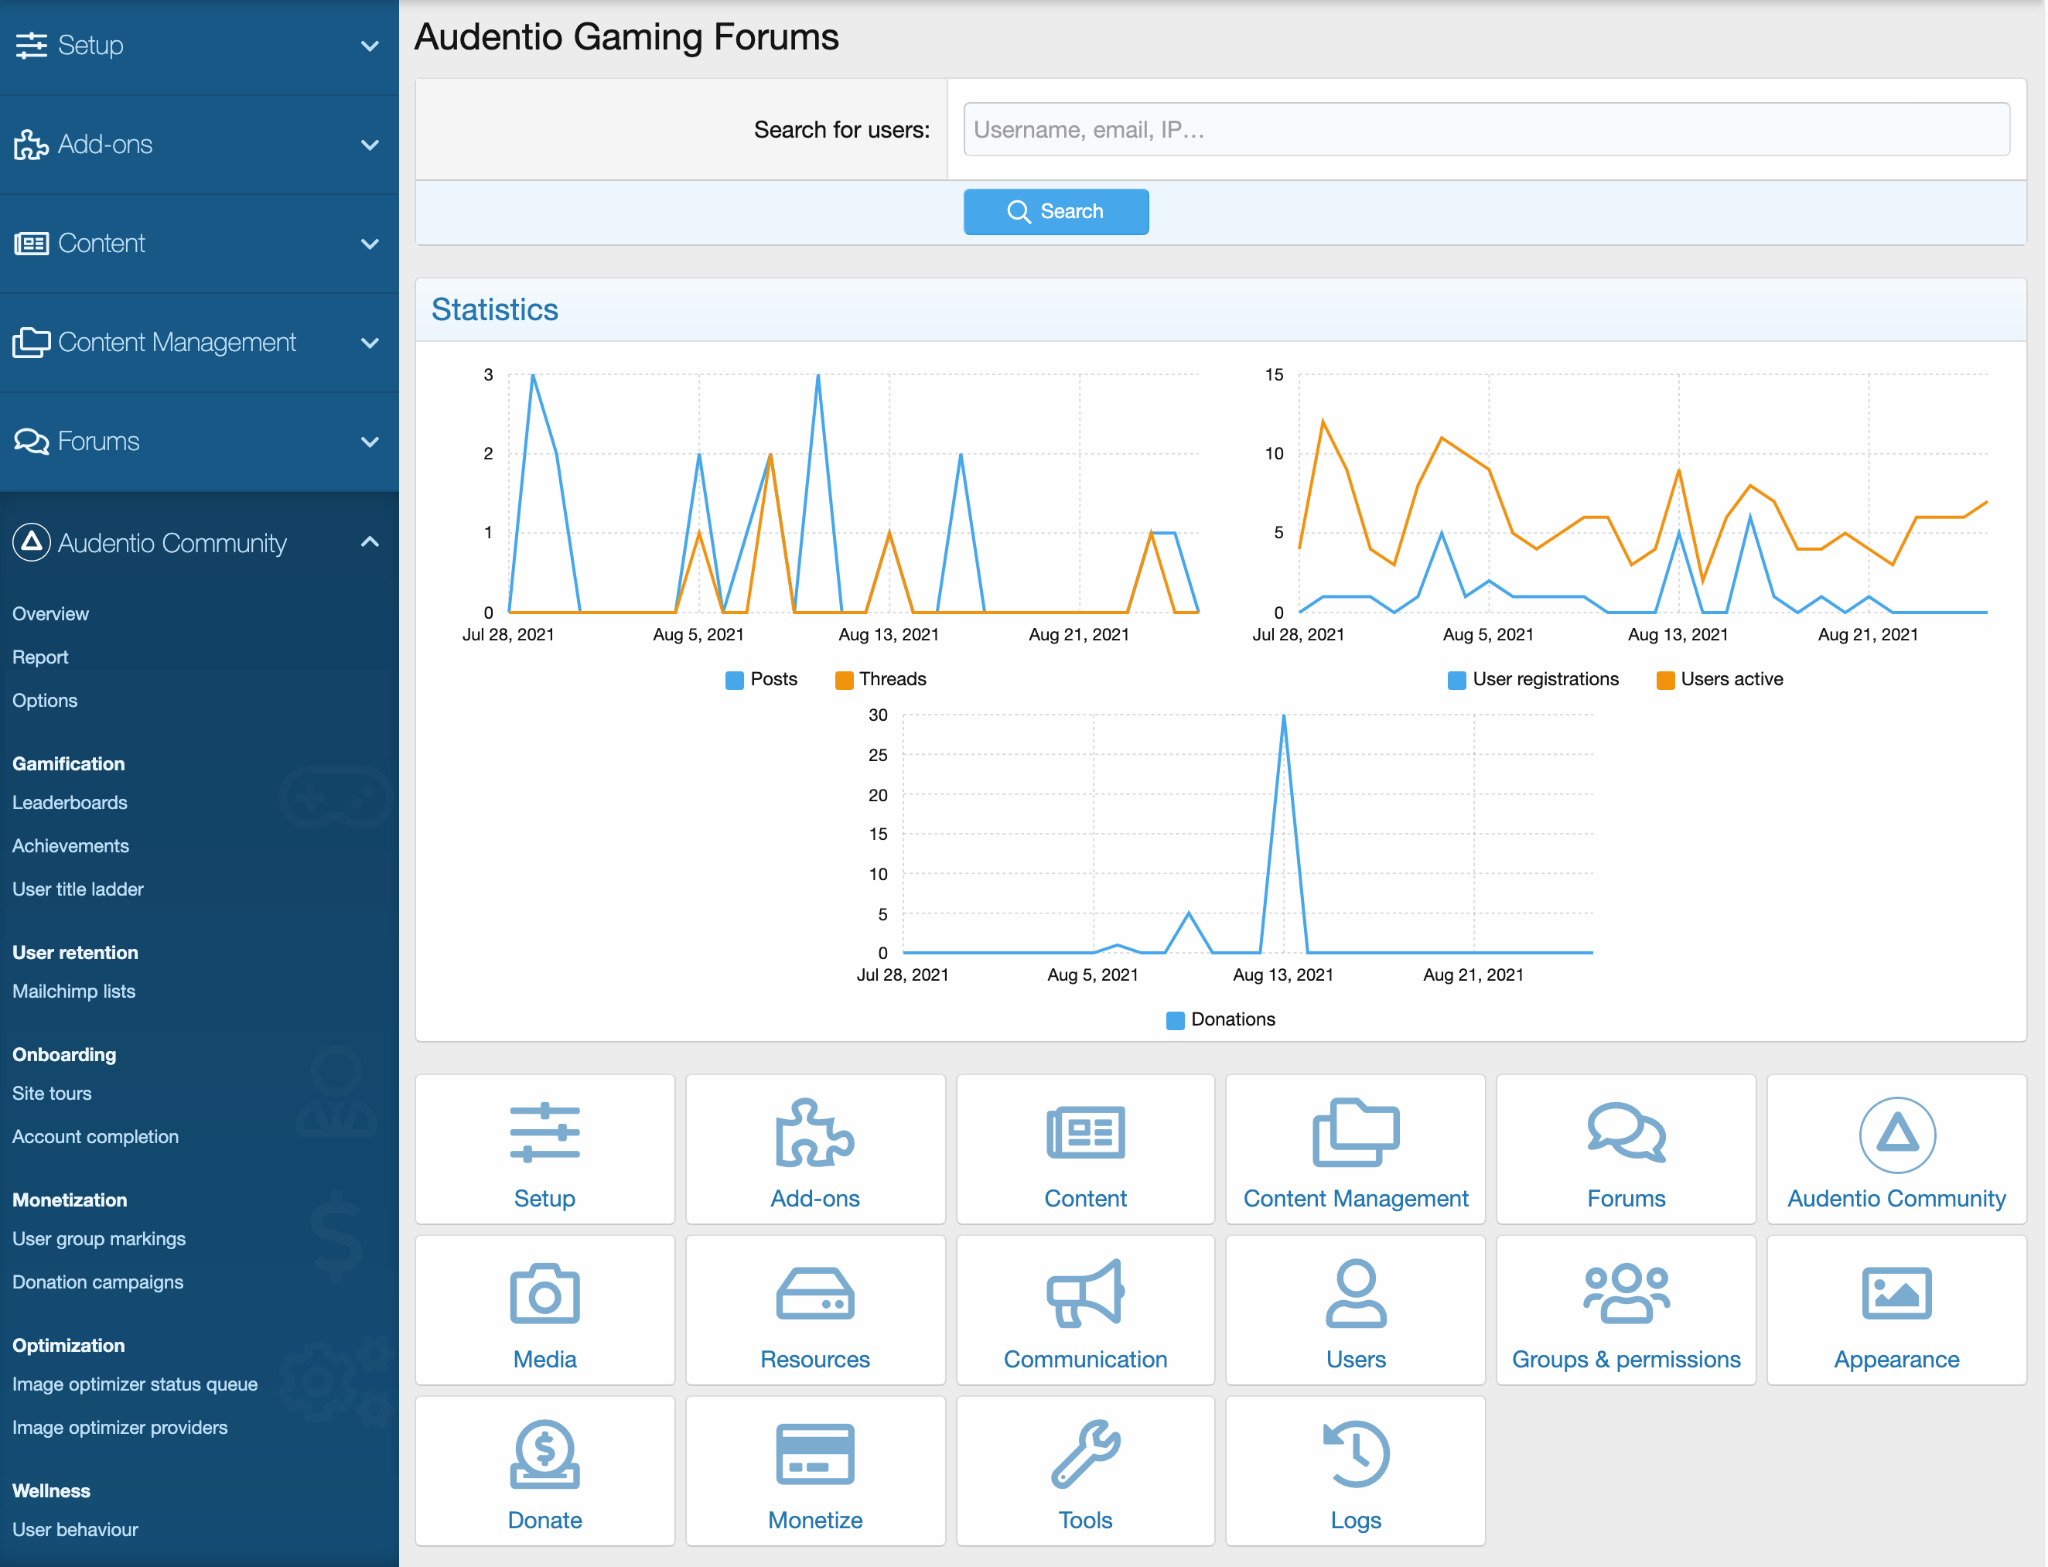Expand the Add-ons sidebar chevron
The height and width of the screenshot is (1567, 2048).
tap(370, 145)
